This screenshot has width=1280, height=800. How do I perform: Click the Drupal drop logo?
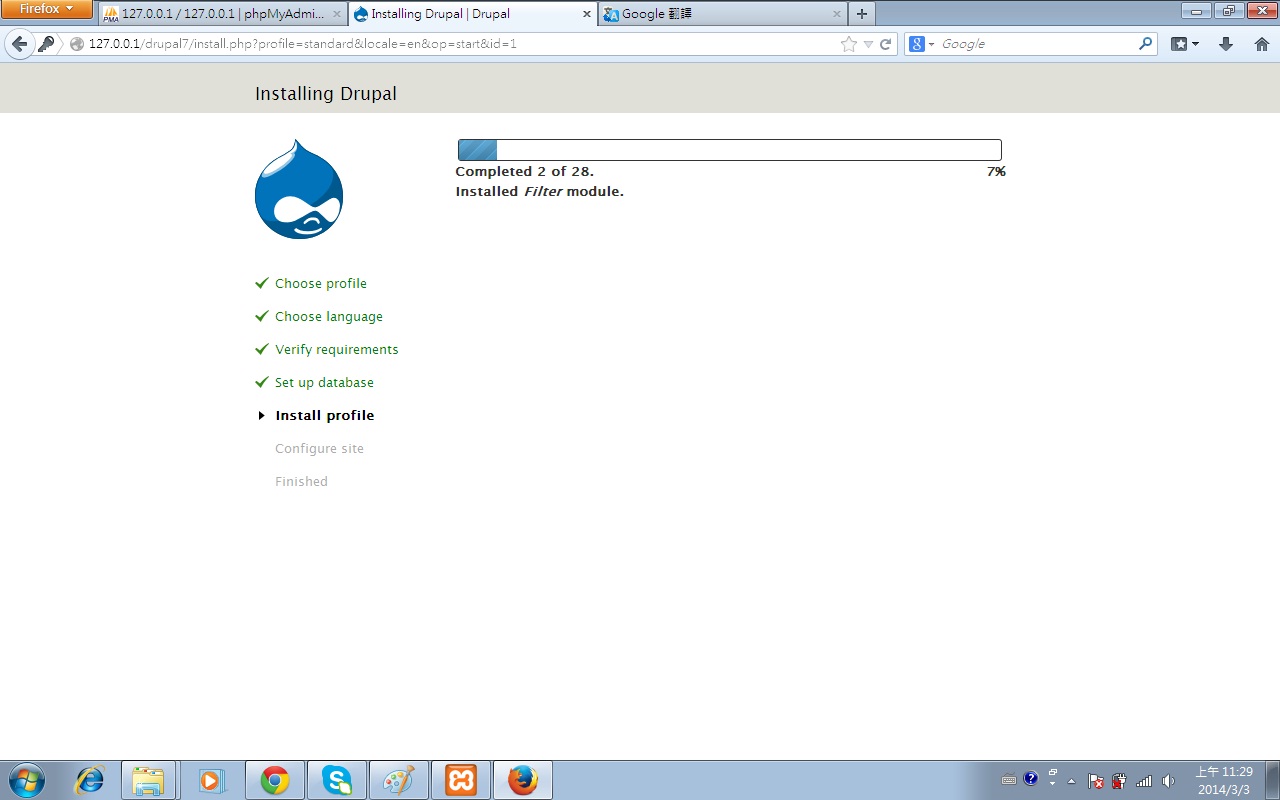tap(299, 189)
